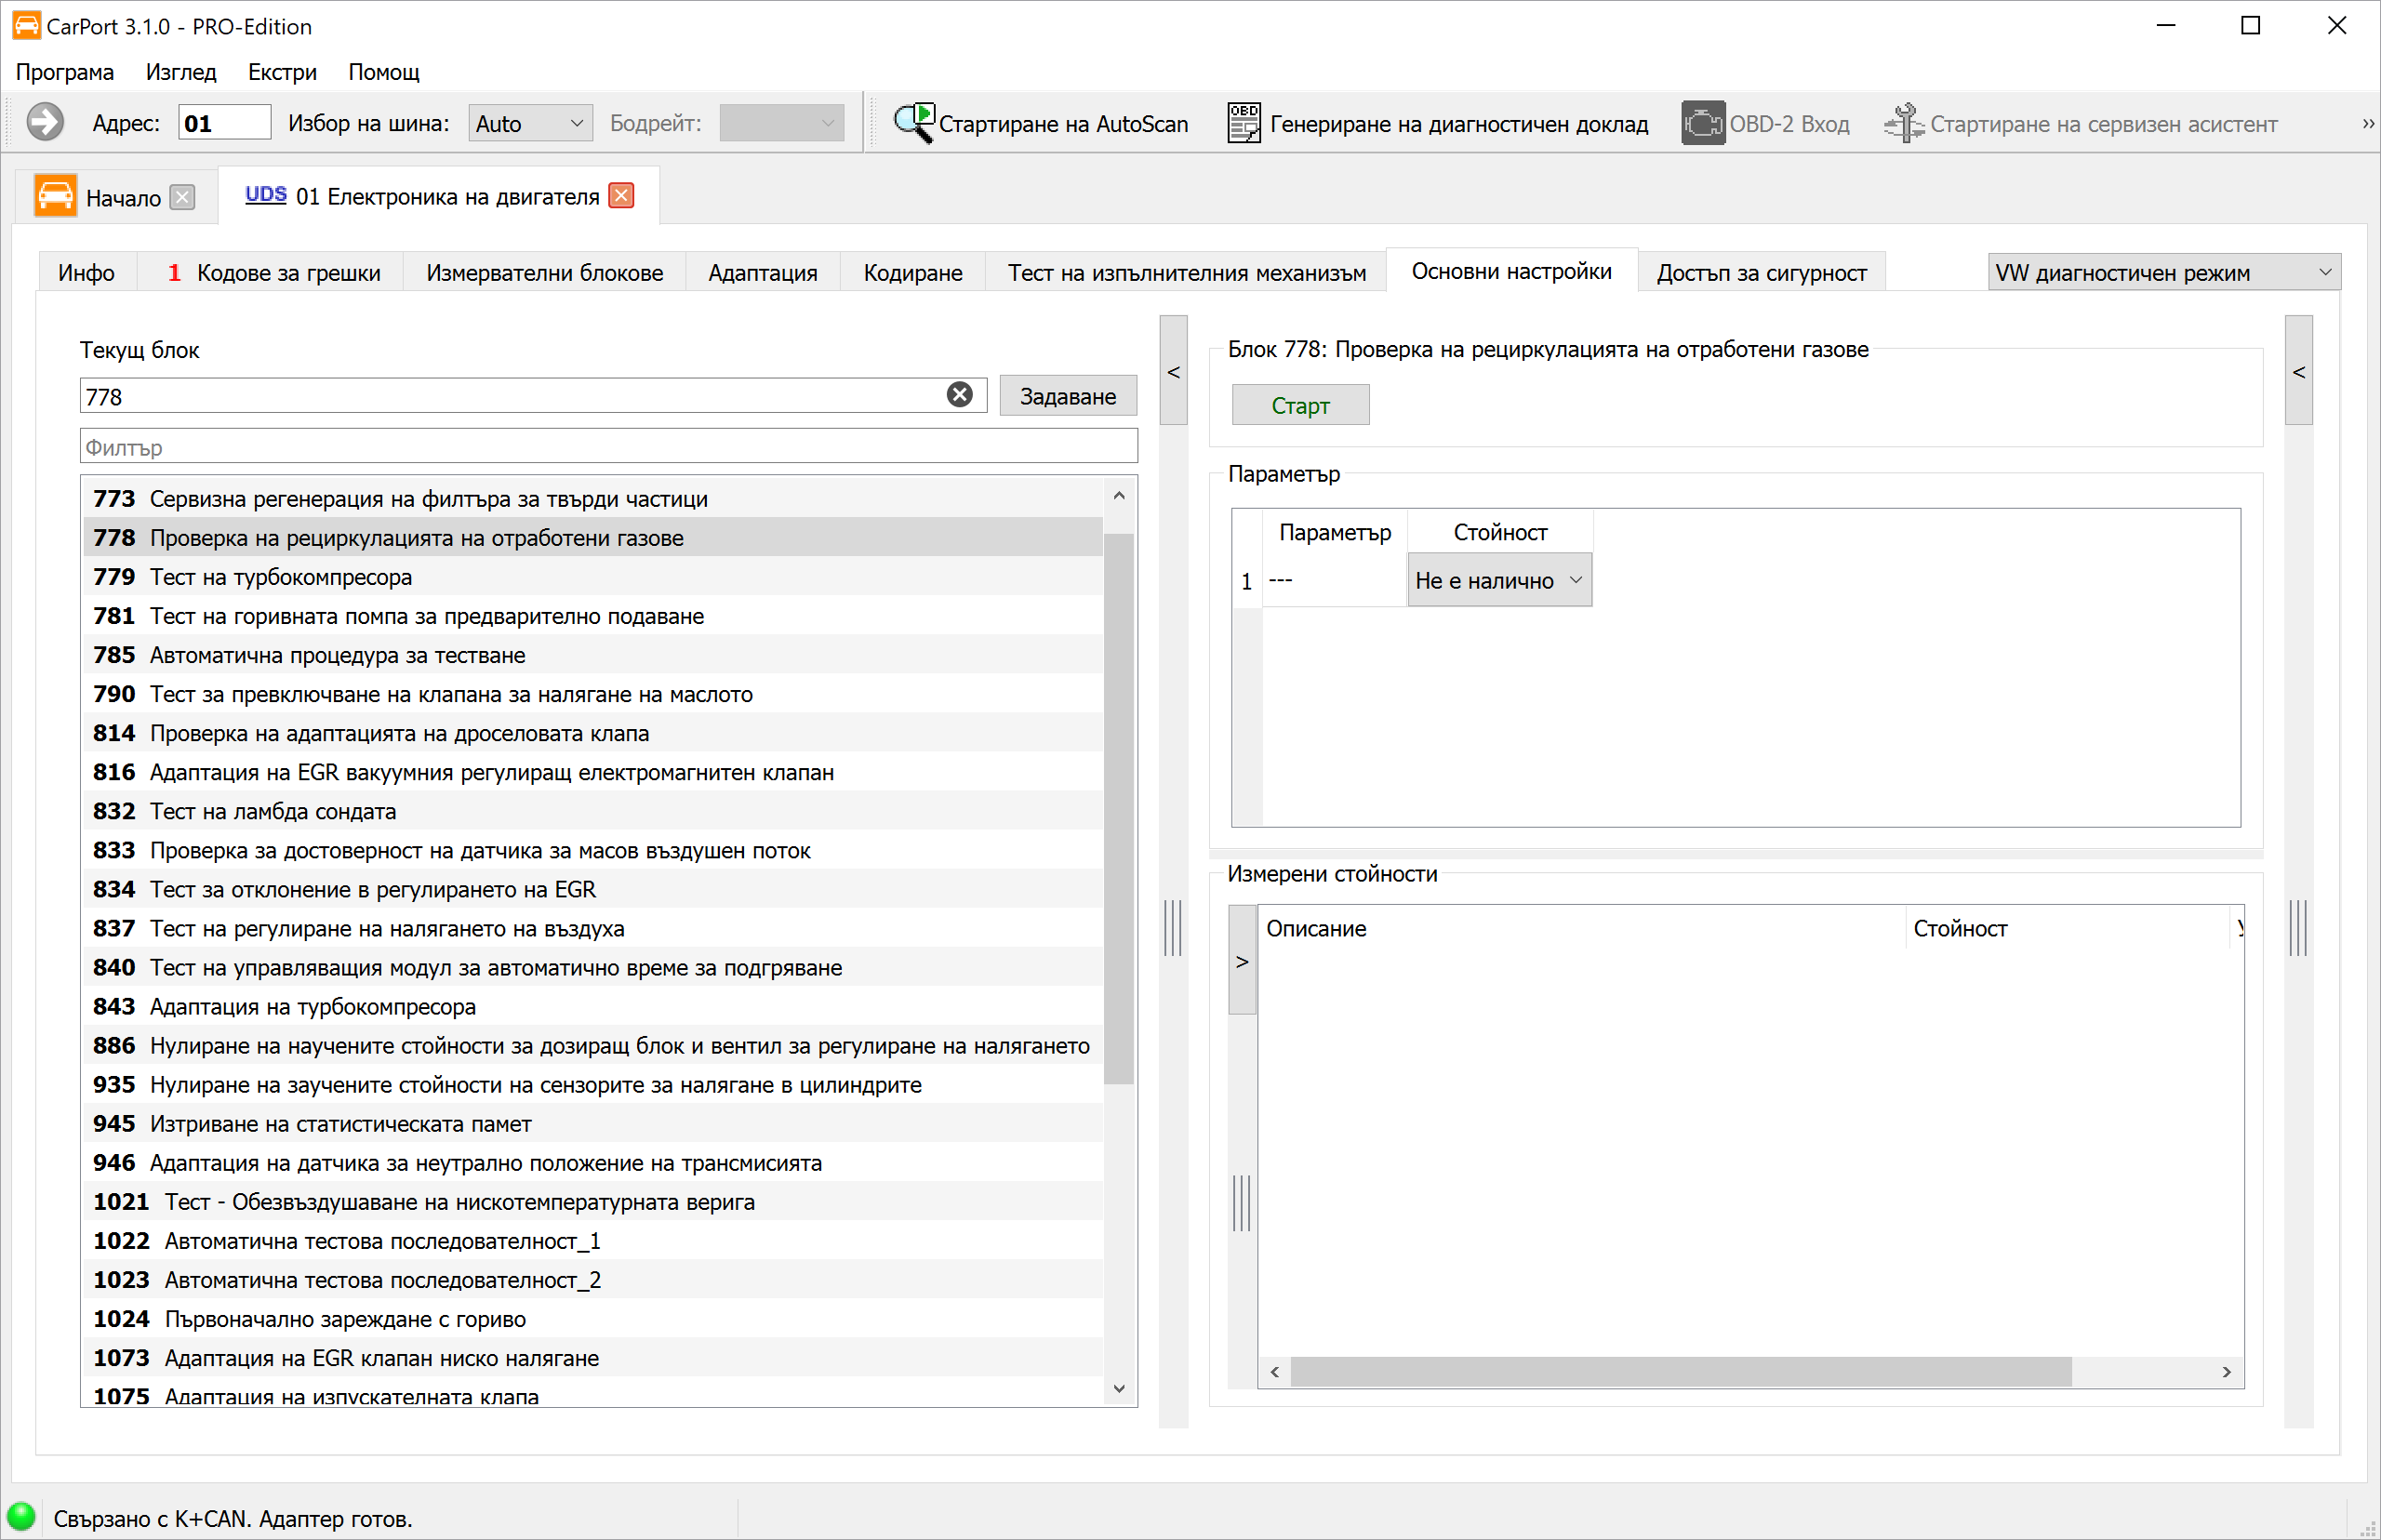The width and height of the screenshot is (2381, 1540).
Task: Click the grey connect arrow icon
Action: tap(45, 123)
